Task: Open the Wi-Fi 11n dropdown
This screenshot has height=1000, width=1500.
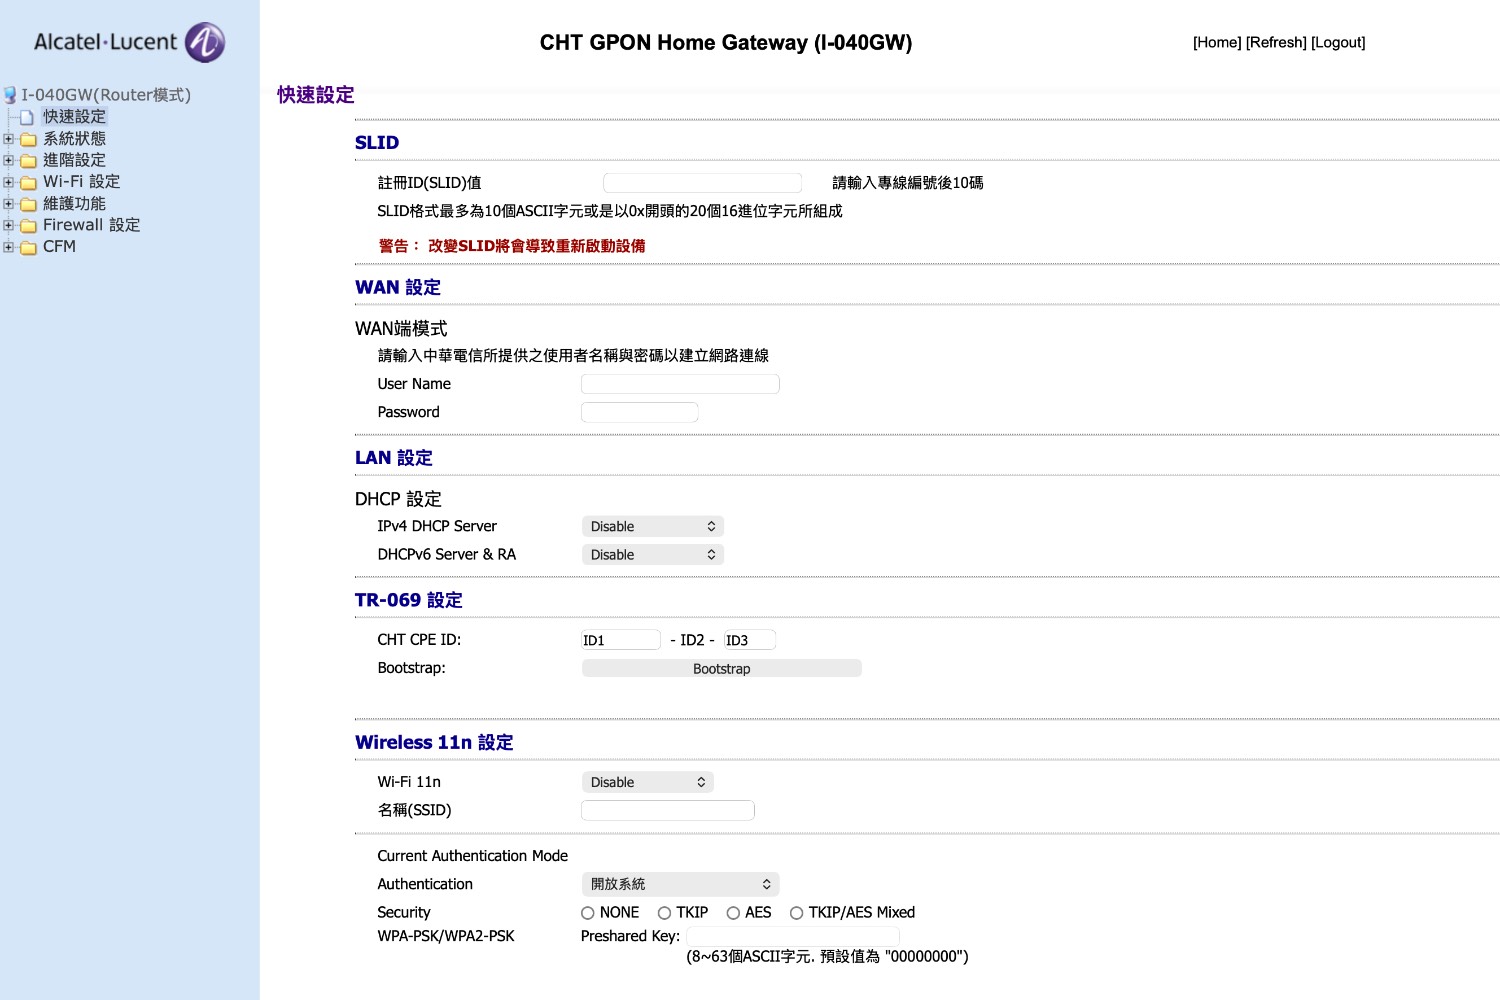Action: click(x=647, y=783)
